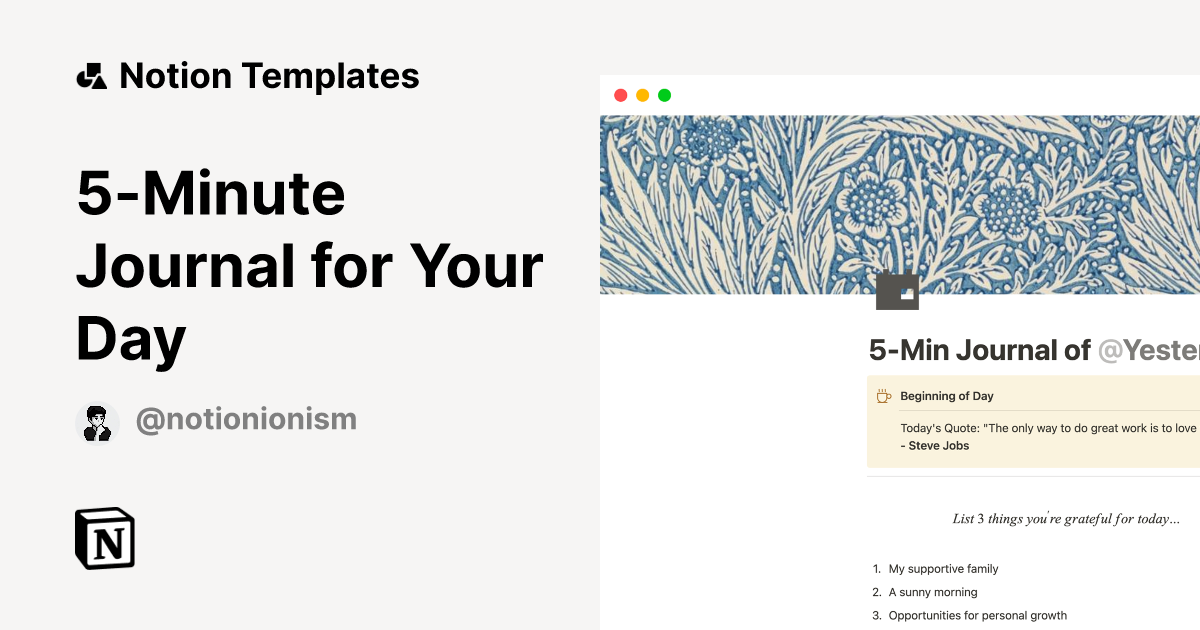Click the Opportunities for personal growth entry

coord(977,615)
